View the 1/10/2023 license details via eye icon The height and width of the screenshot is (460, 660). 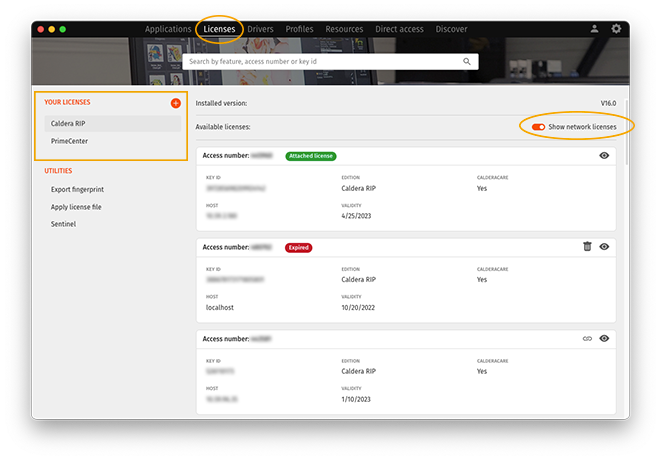click(x=604, y=338)
